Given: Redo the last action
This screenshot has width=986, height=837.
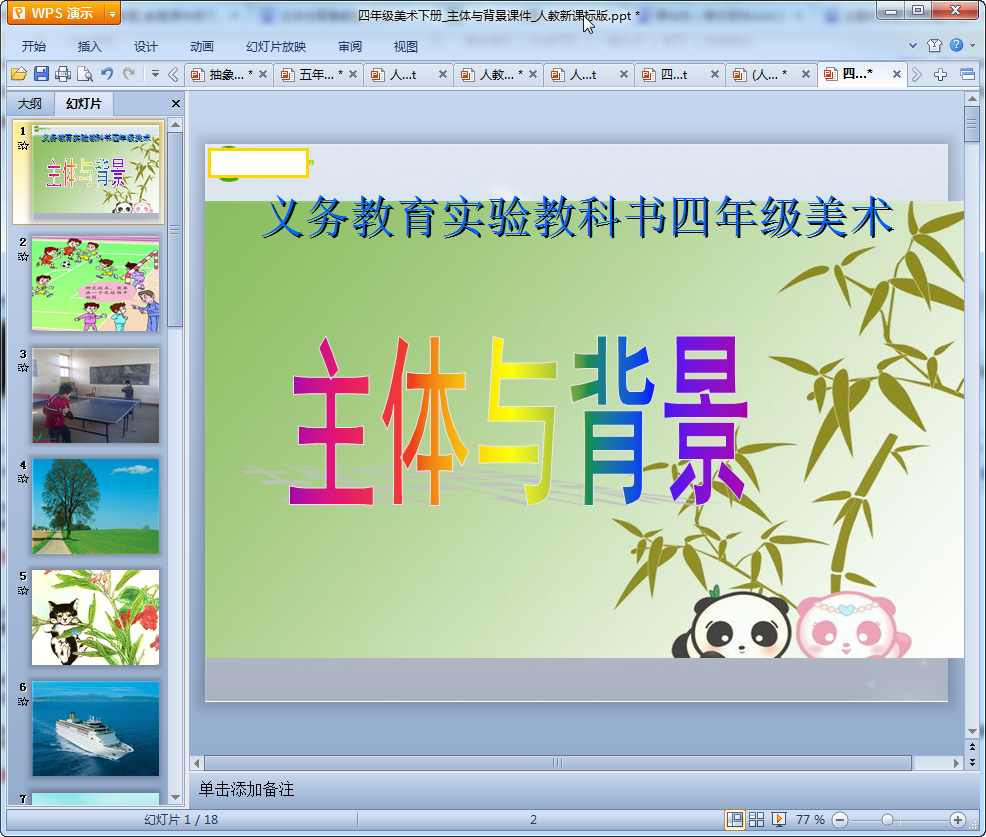Looking at the screenshot, I should coord(129,74).
